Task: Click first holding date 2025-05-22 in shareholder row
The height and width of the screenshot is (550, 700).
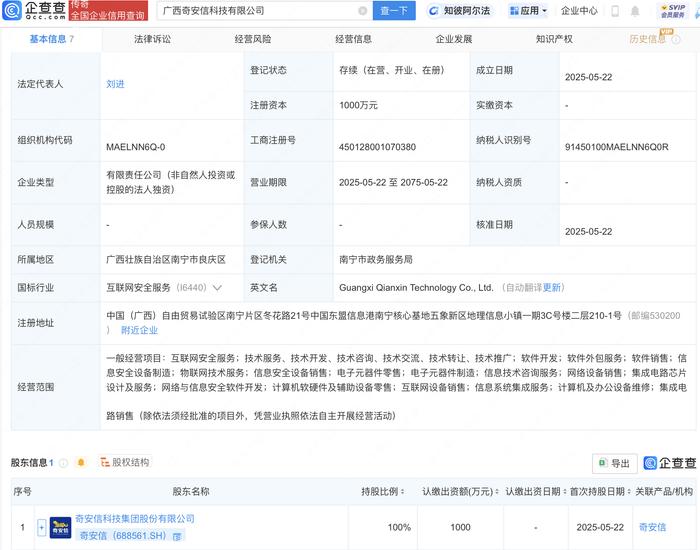Action: tap(600, 528)
